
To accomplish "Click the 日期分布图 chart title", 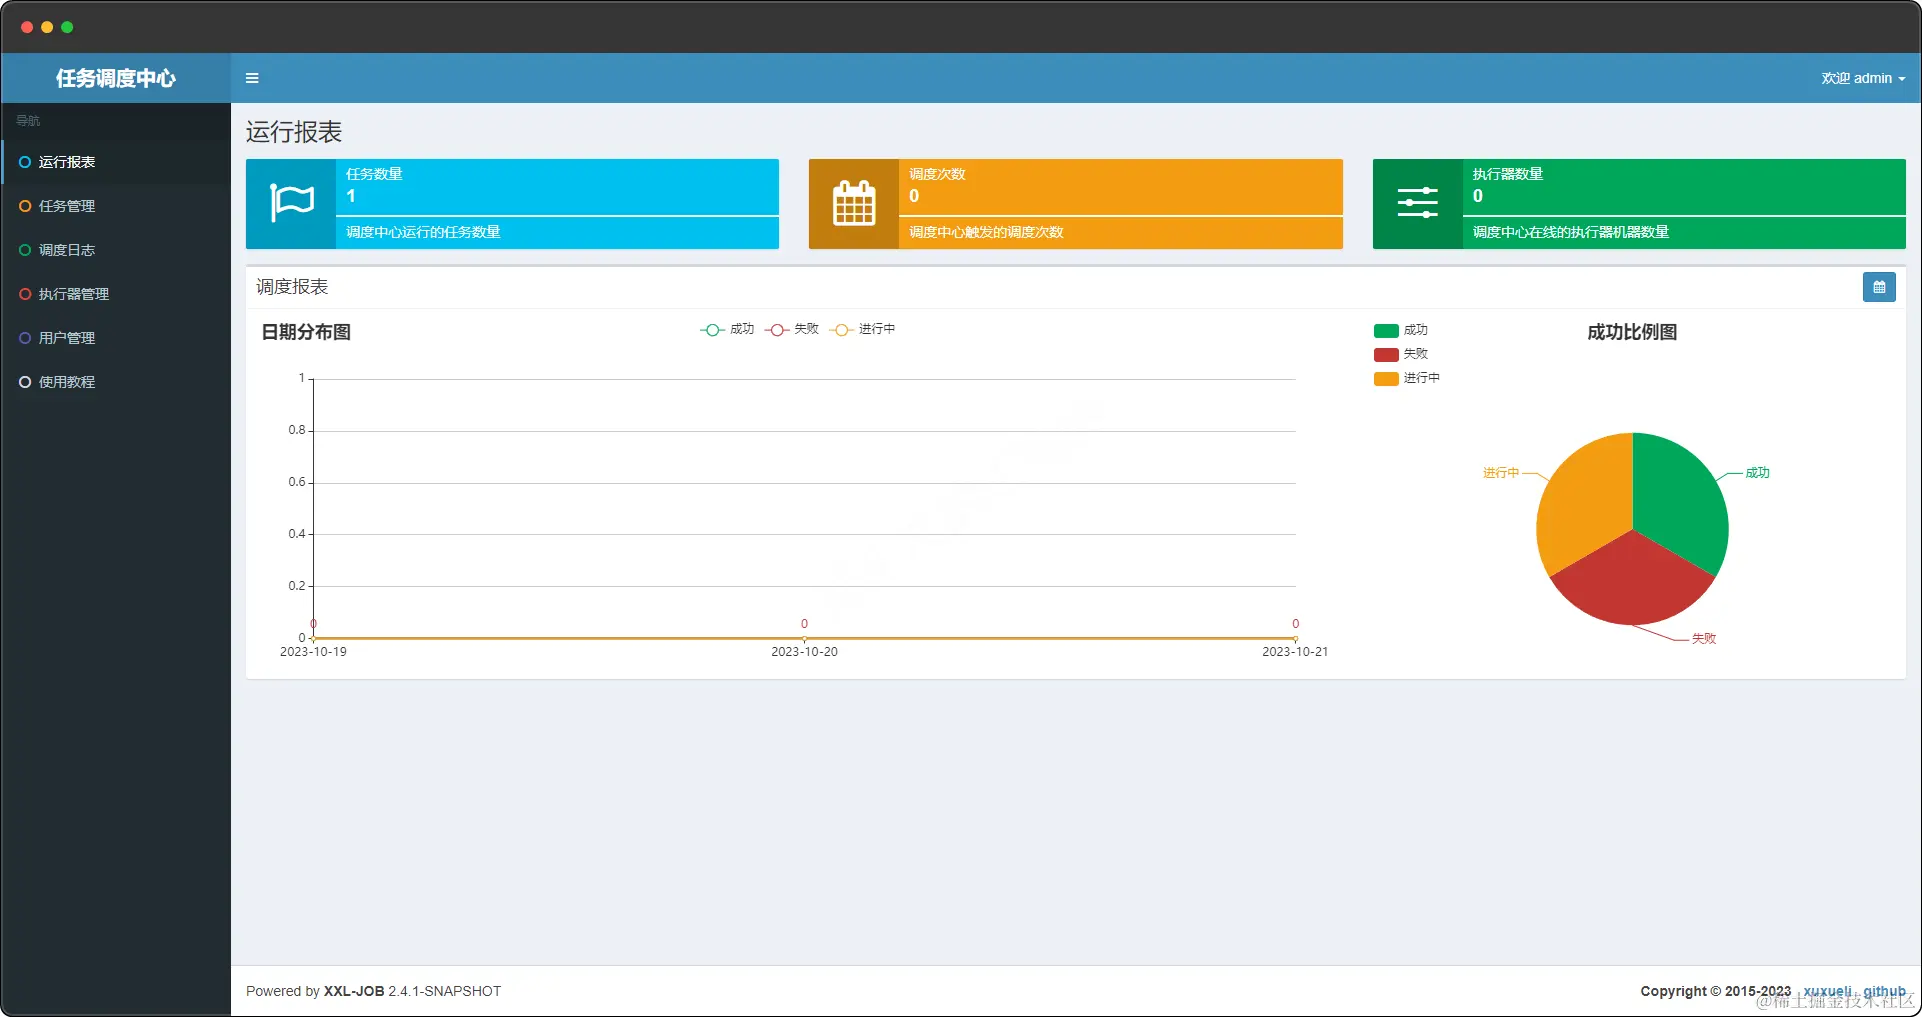I will [x=306, y=332].
